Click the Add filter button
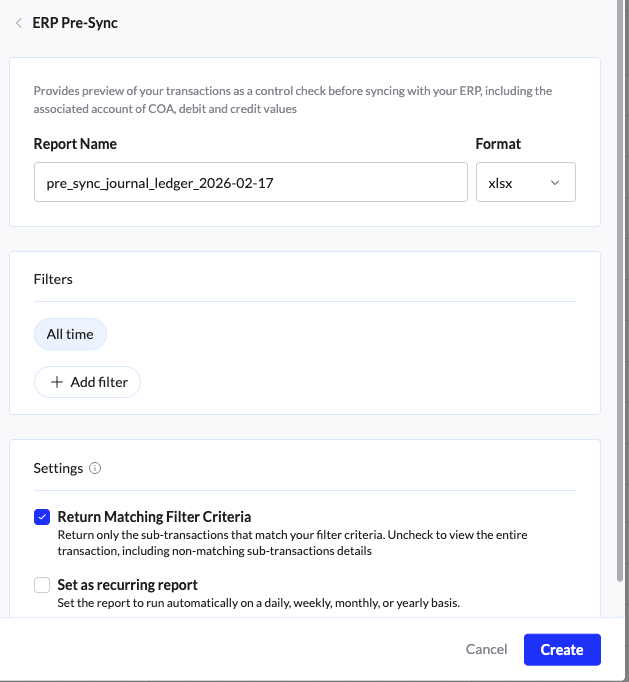 (x=87, y=382)
